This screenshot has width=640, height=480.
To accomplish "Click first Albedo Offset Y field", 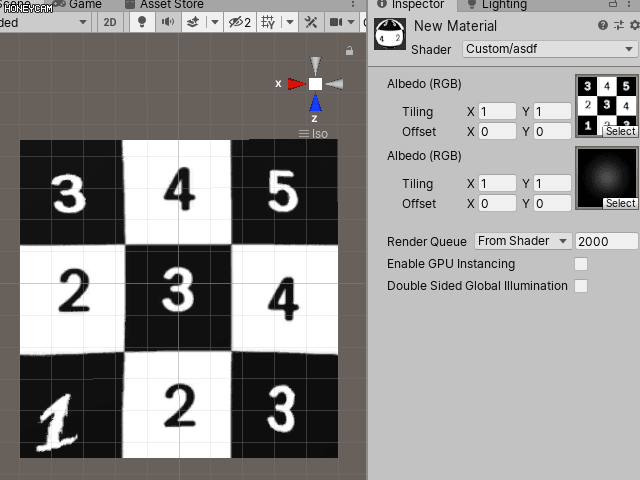I will (552, 131).
